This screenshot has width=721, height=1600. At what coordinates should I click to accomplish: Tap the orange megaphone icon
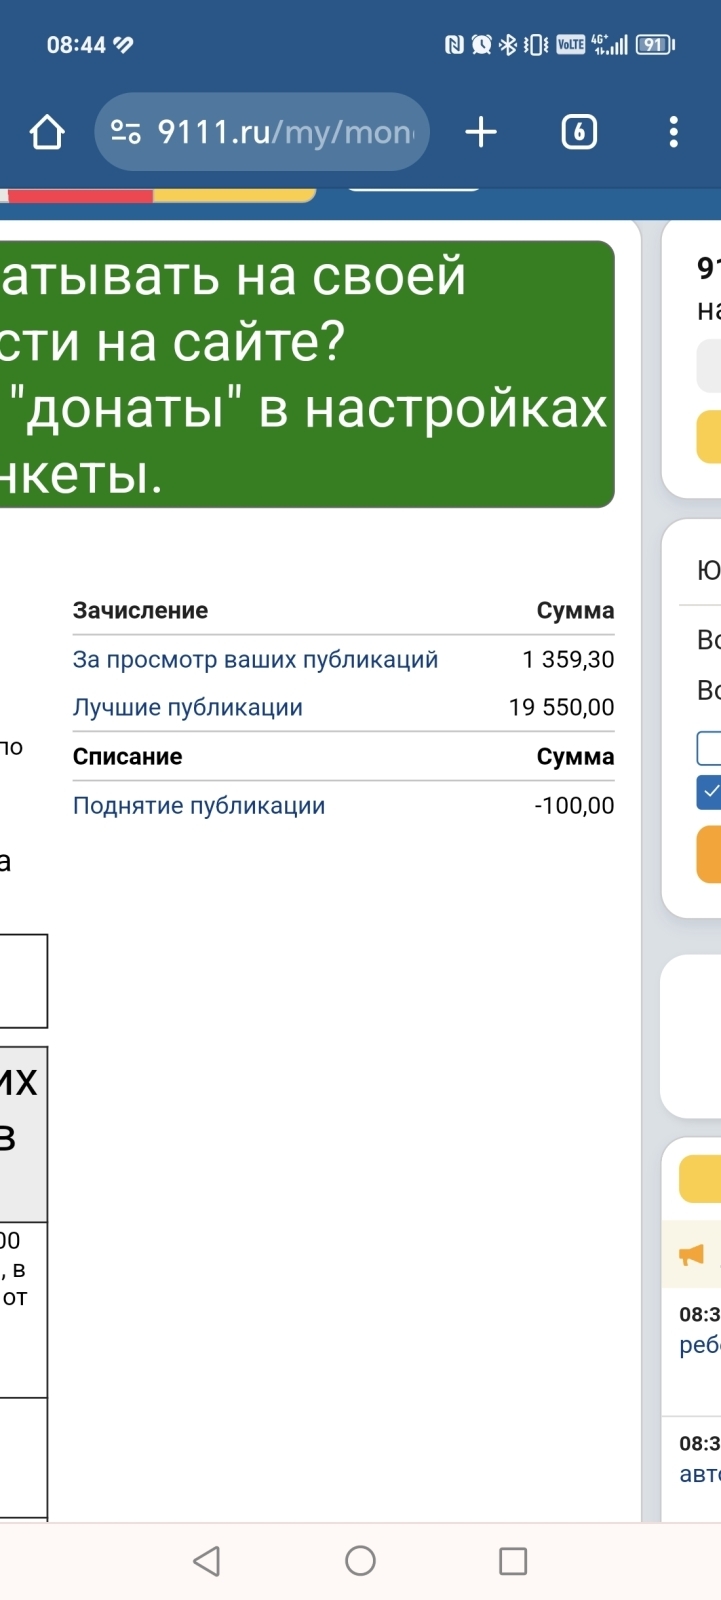coord(691,1255)
